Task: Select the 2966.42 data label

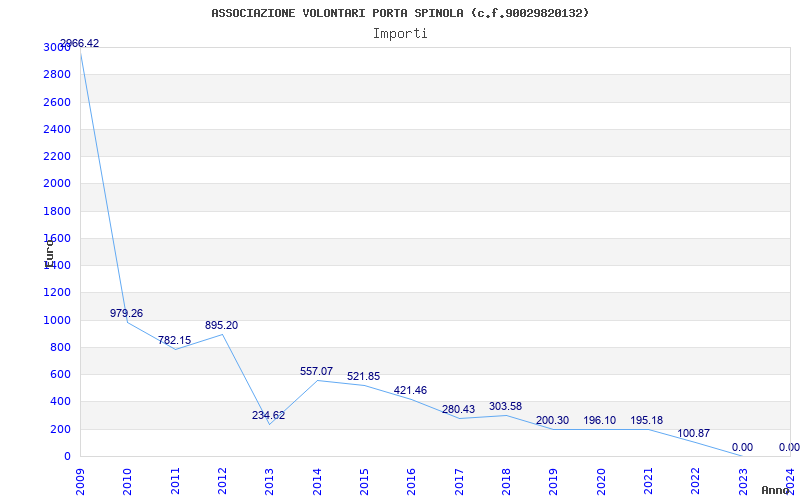Action: pos(80,43)
